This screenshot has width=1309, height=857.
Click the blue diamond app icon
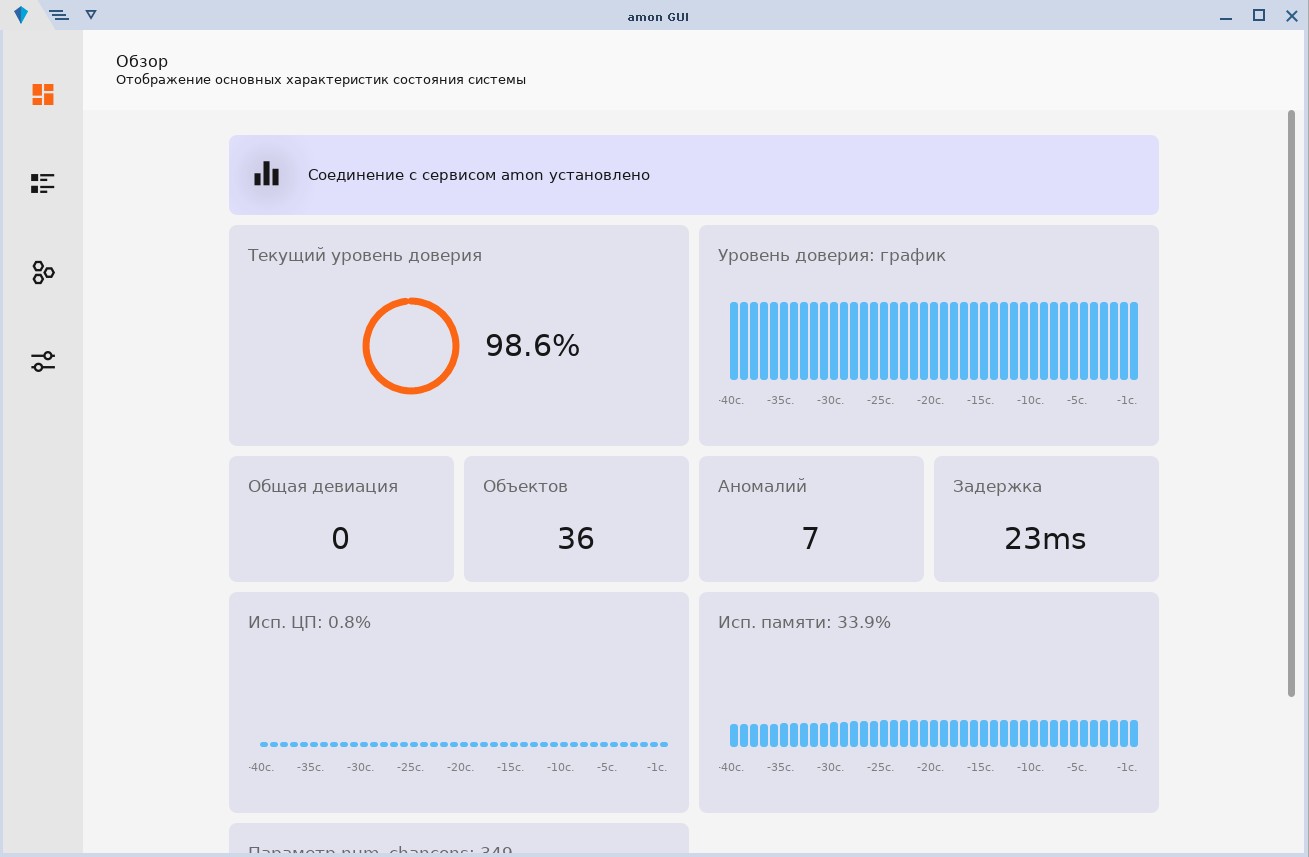pyautogui.click(x=20, y=15)
